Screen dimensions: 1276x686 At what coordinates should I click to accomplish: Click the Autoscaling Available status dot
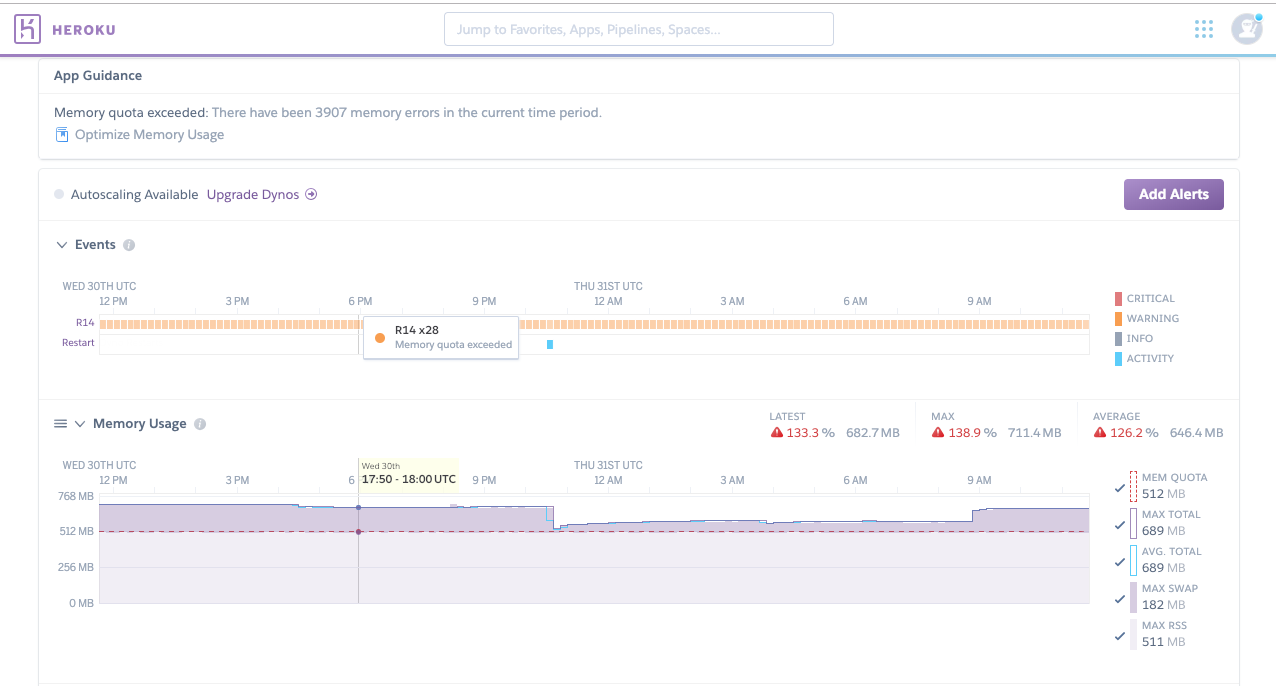point(59,195)
